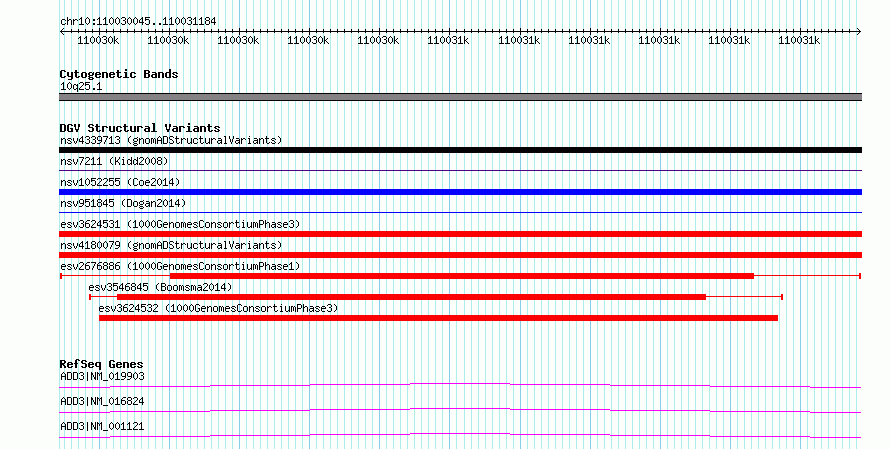The height and width of the screenshot is (449, 890).
Task: Click the 10q25.1 band label
Action: click(x=81, y=87)
